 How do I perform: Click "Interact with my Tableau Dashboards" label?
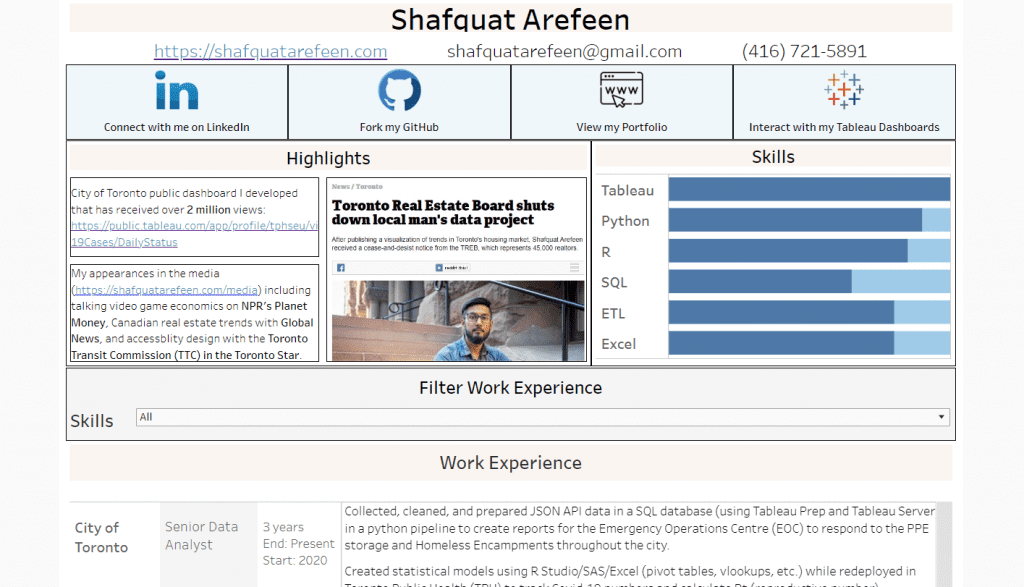click(844, 127)
